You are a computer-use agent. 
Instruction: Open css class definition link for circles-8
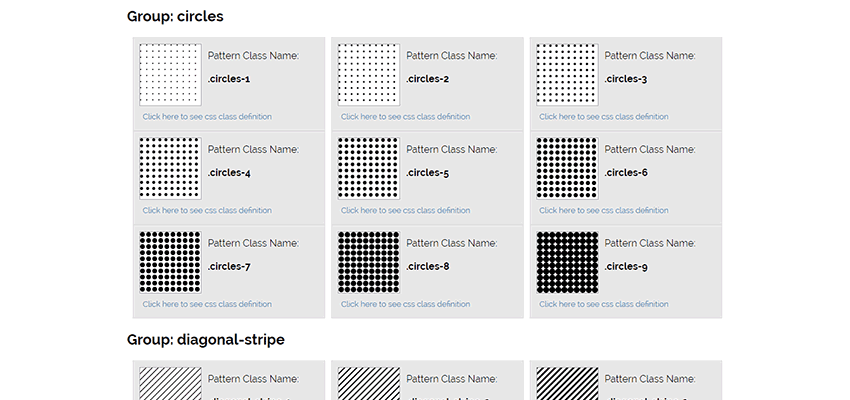405,304
